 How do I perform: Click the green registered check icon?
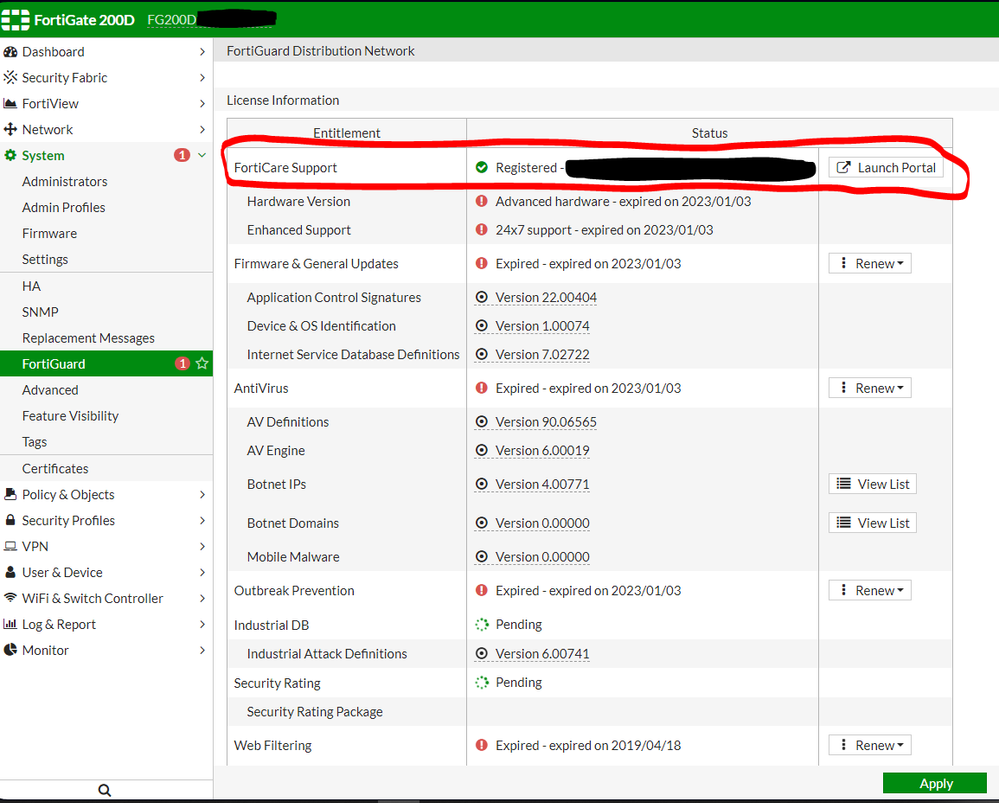(482, 167)
